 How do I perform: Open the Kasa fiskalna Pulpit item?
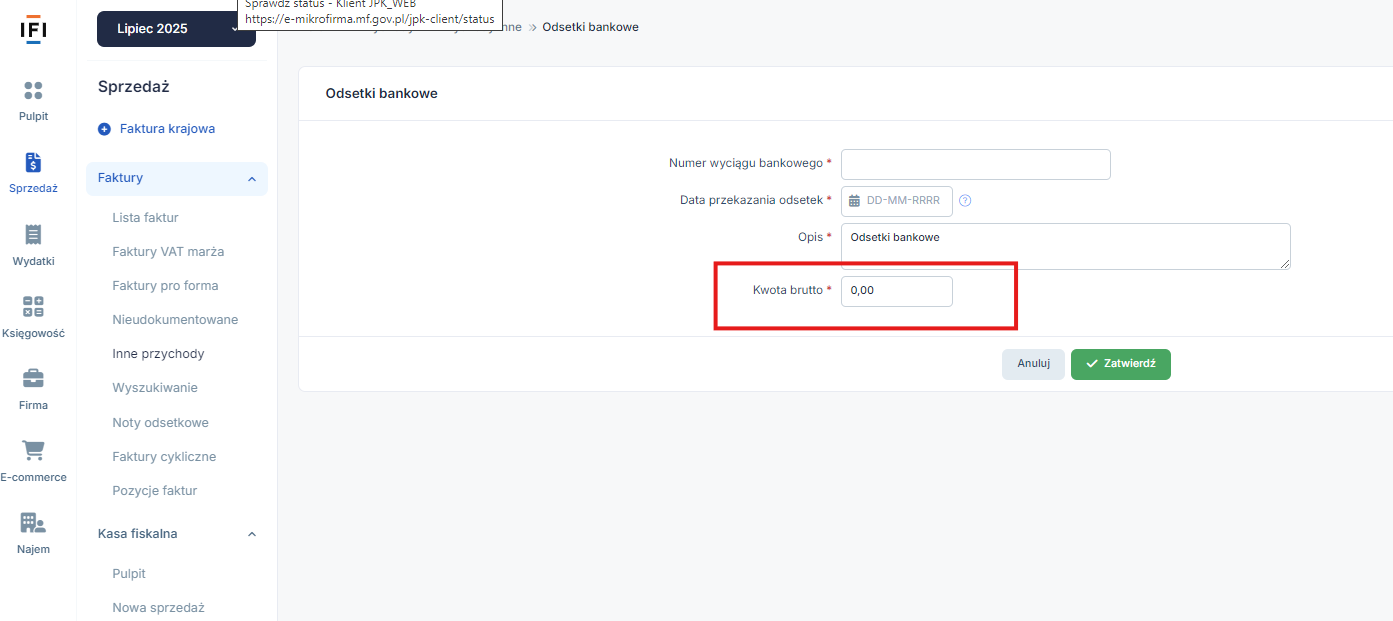130,574
